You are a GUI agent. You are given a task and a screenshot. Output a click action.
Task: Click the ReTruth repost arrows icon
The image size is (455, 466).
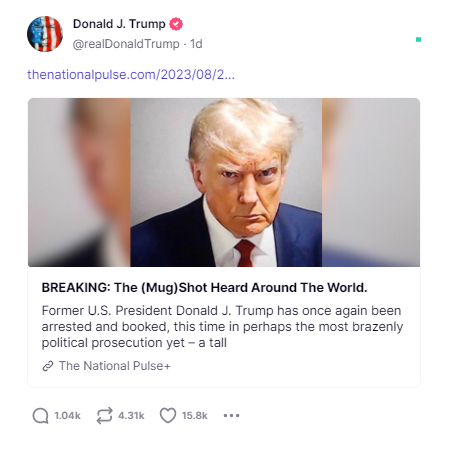click(x=105, y=416)
